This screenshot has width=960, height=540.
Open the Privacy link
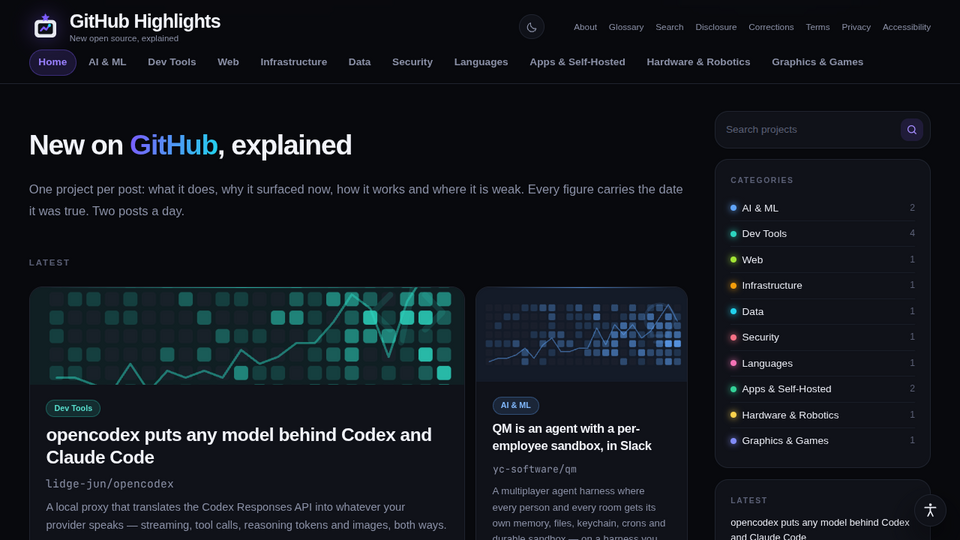click(855, 27)
